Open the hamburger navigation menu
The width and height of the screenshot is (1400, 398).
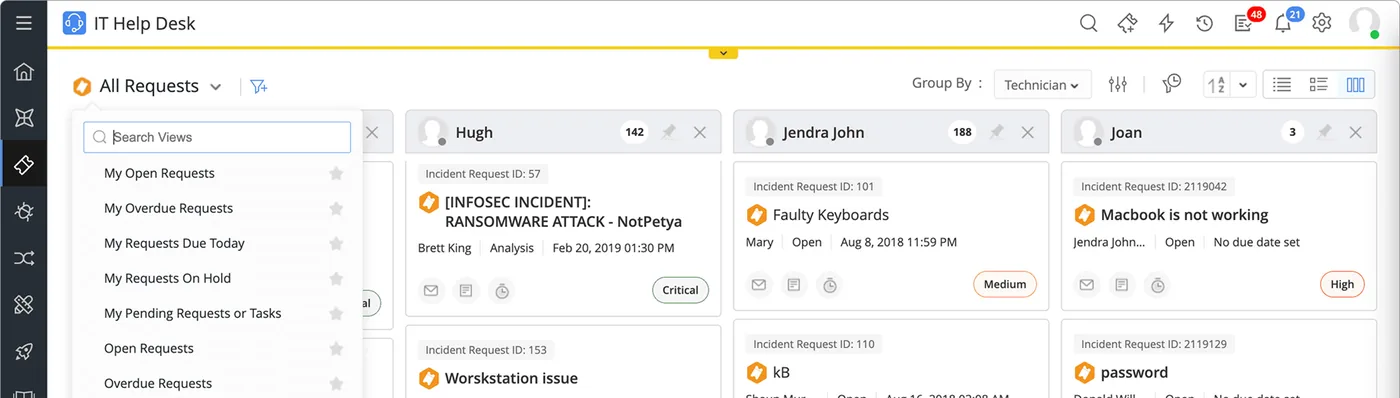click(x=24, y=23)
